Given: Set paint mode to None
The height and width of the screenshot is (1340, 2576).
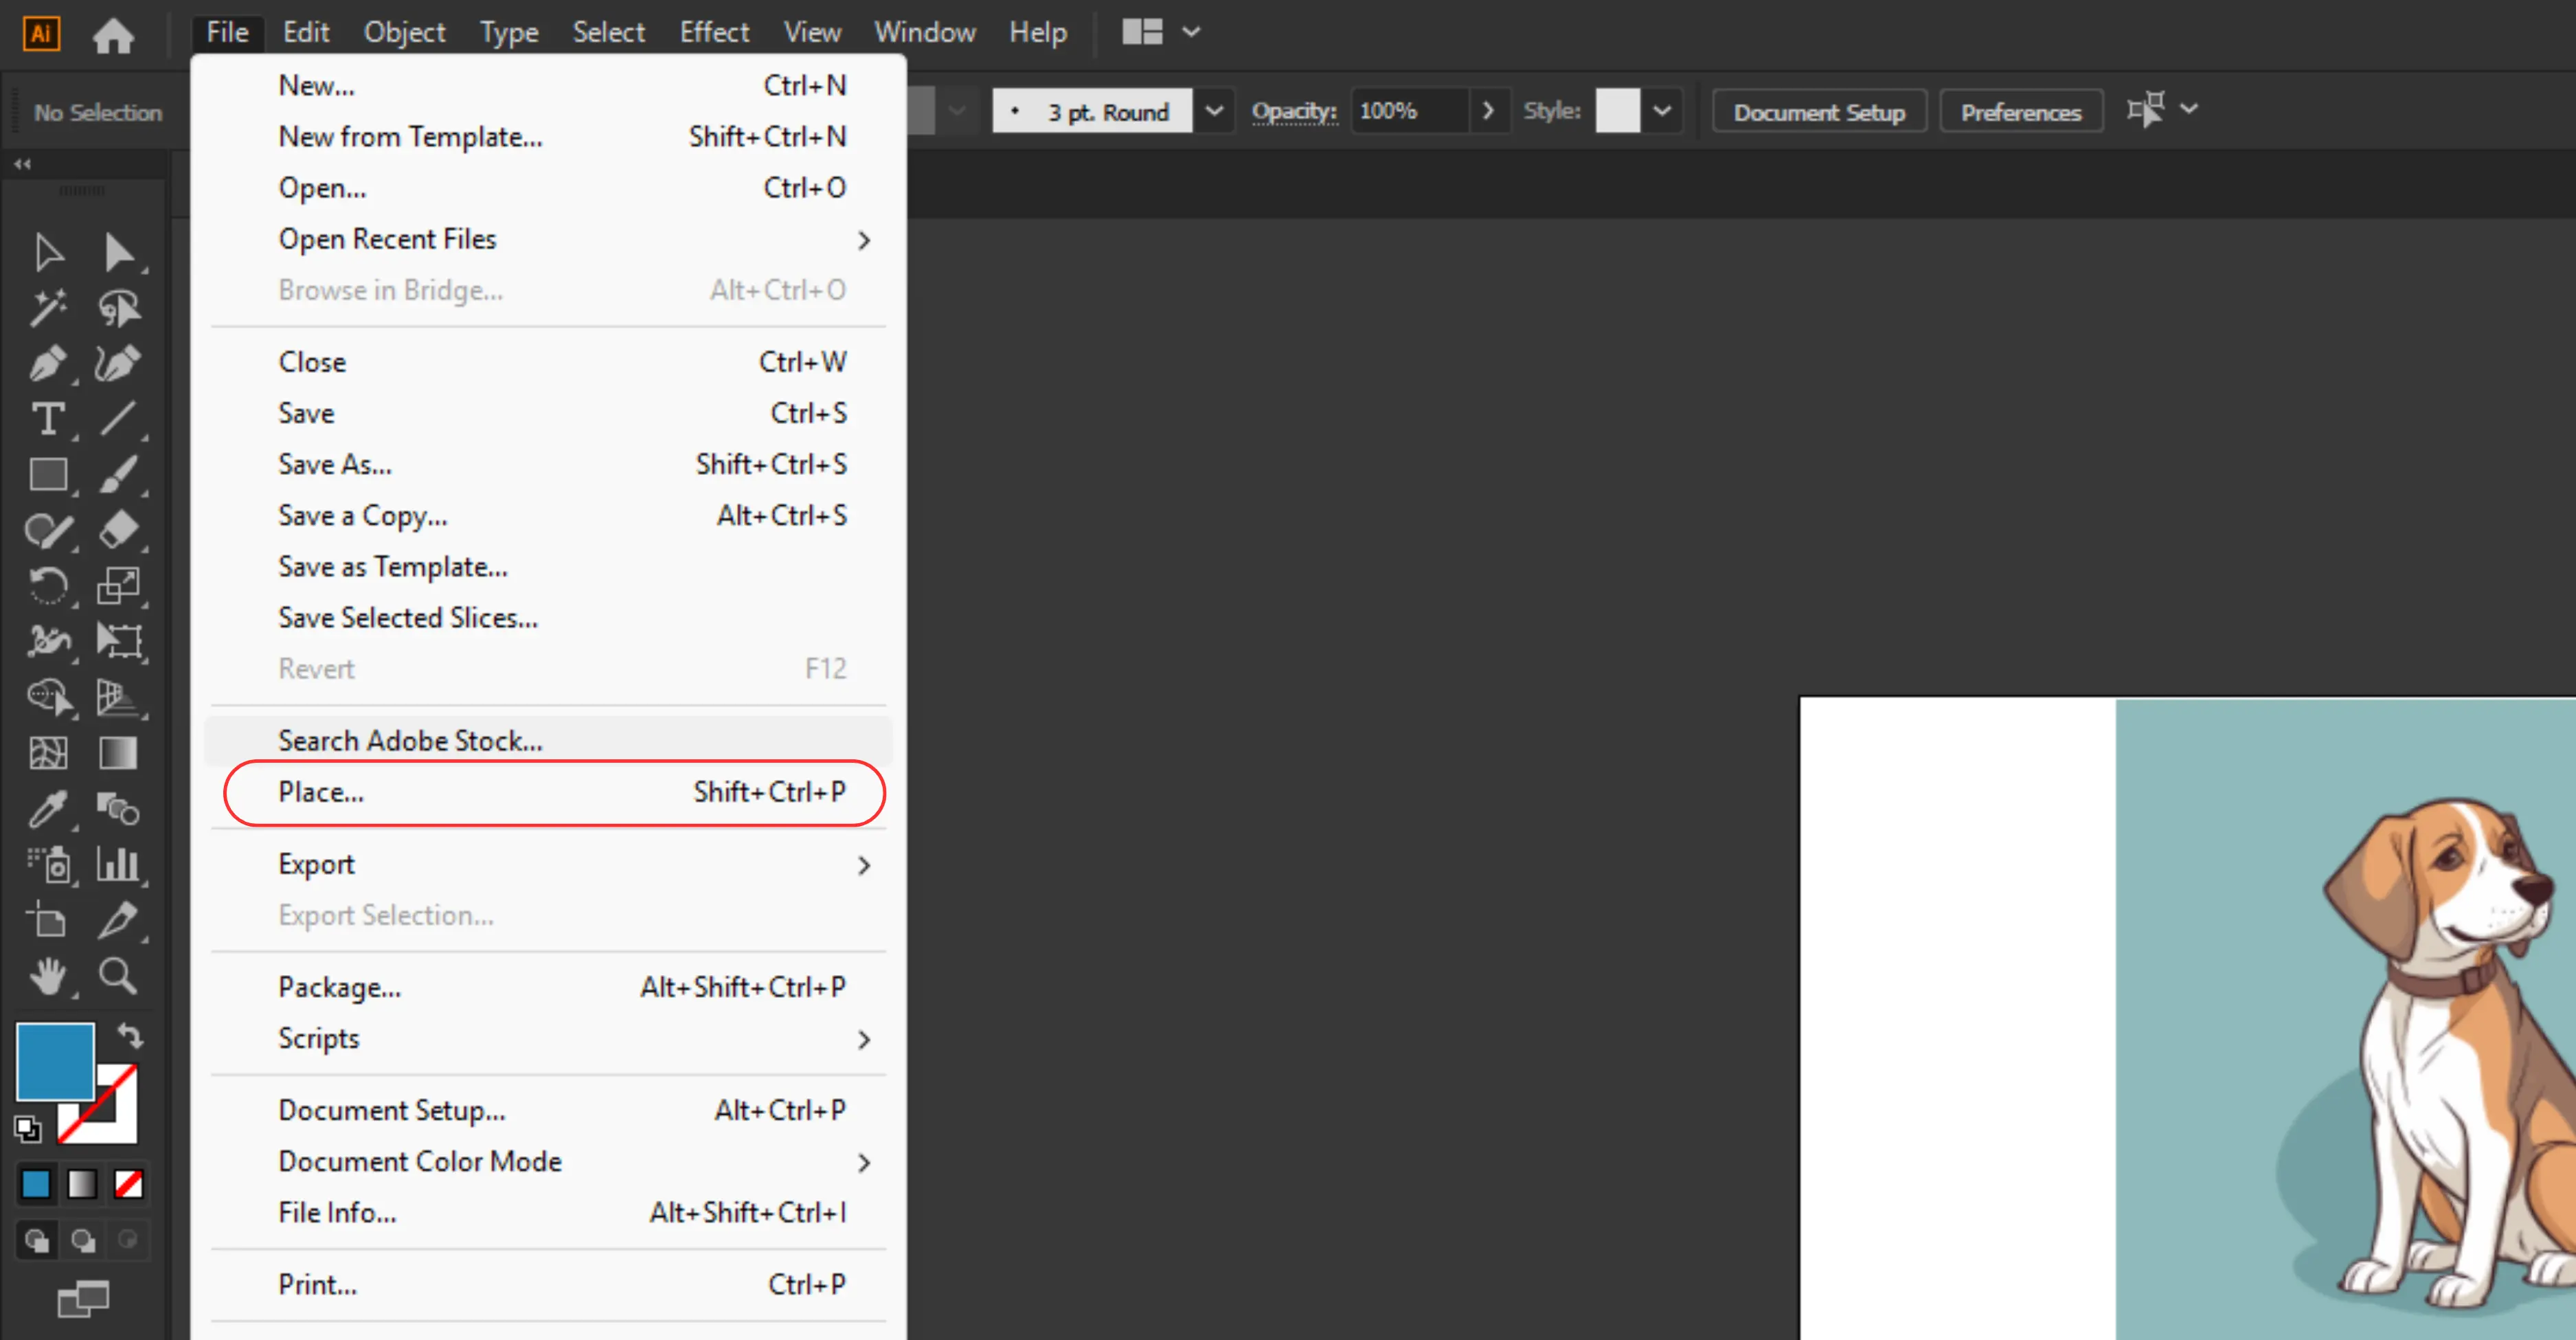Looking at the screenshot, I should (128, 1184).
